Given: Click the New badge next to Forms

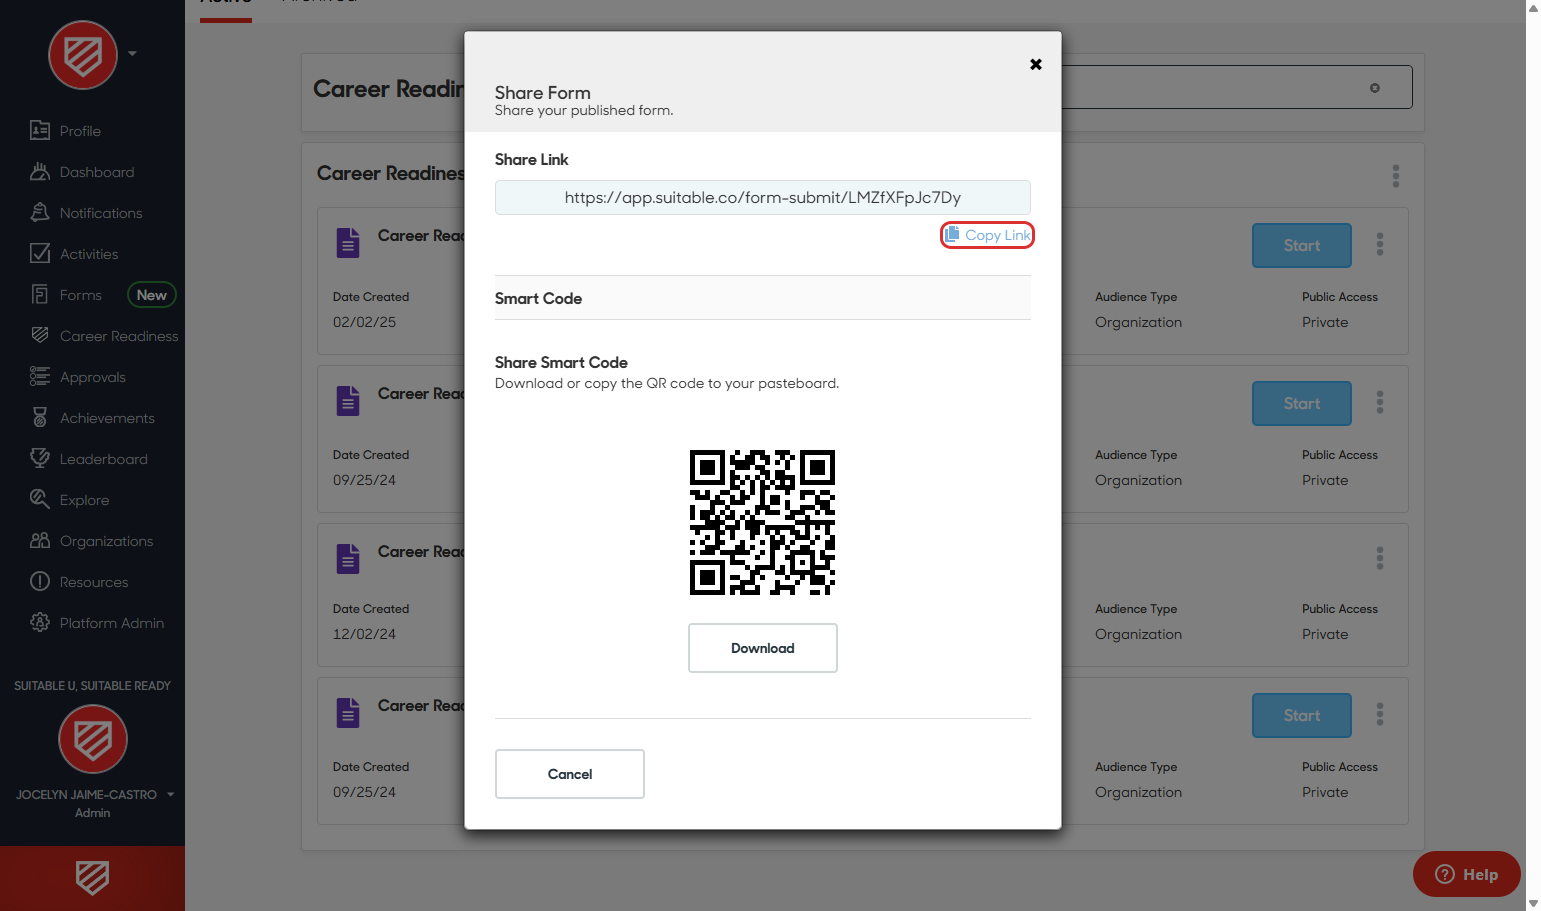Looking at the screenshot, I should 152,295.
